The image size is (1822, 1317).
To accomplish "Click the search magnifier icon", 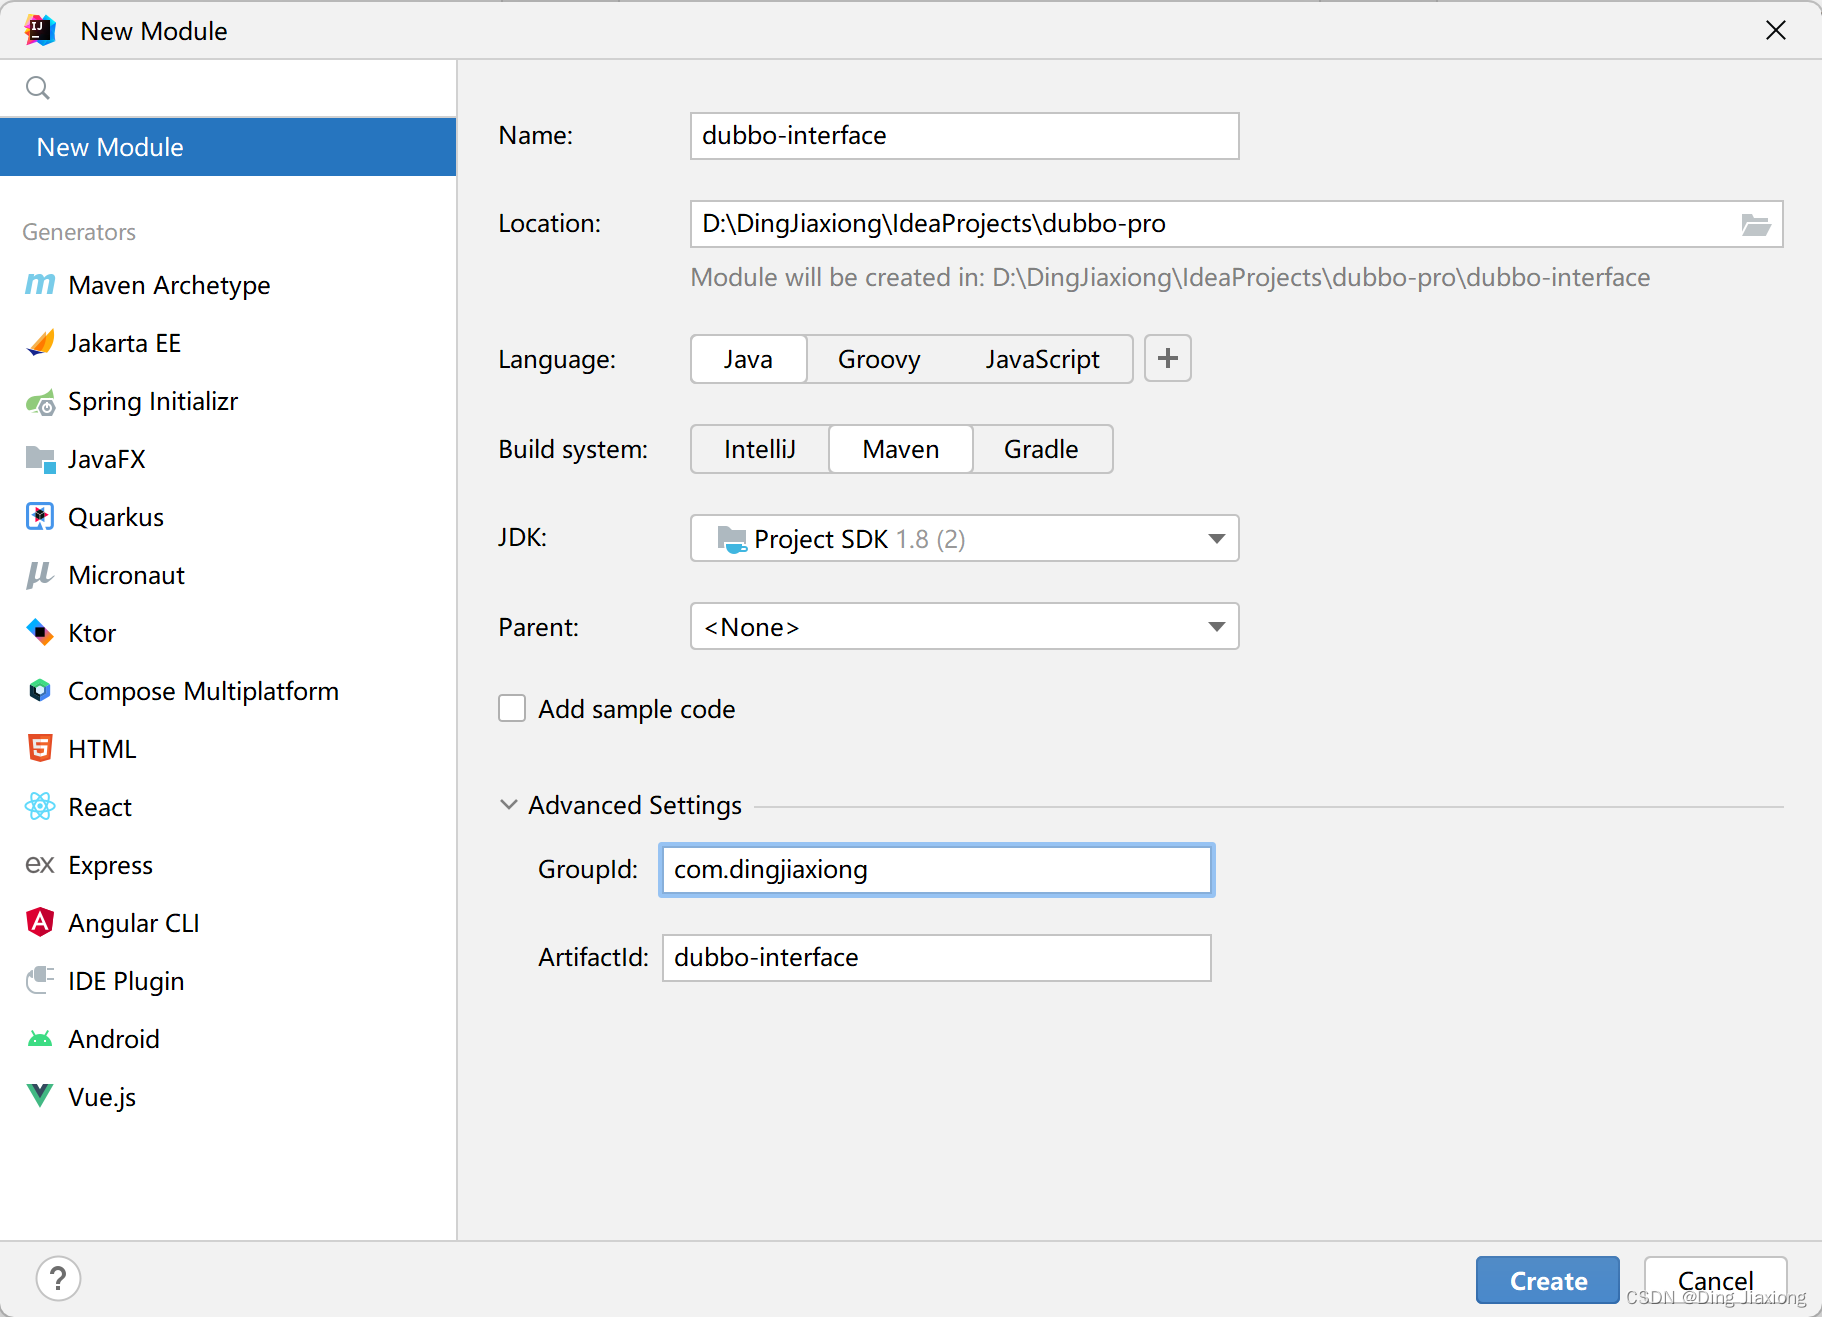I will coord(38,88).
